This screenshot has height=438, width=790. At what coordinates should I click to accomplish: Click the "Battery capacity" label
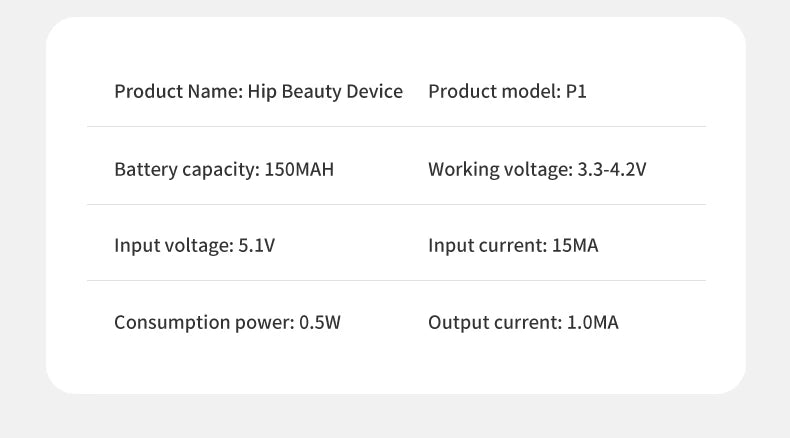pos(185,169)
